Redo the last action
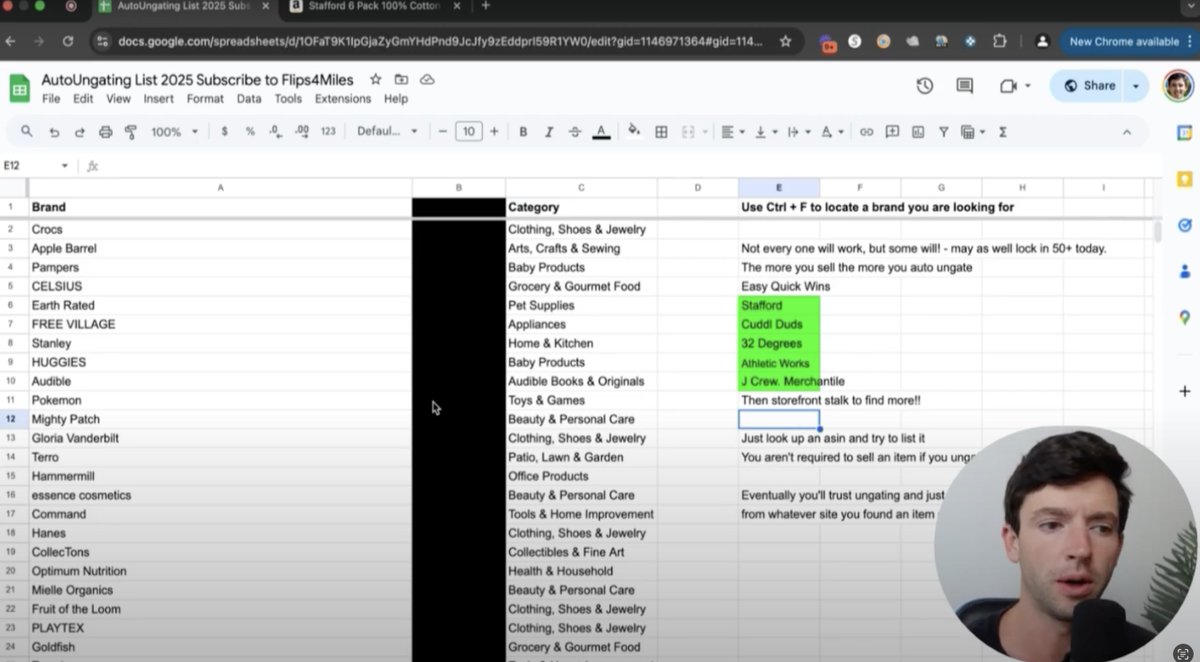This screenshot has height=662, width=1200. pos(80,131)
